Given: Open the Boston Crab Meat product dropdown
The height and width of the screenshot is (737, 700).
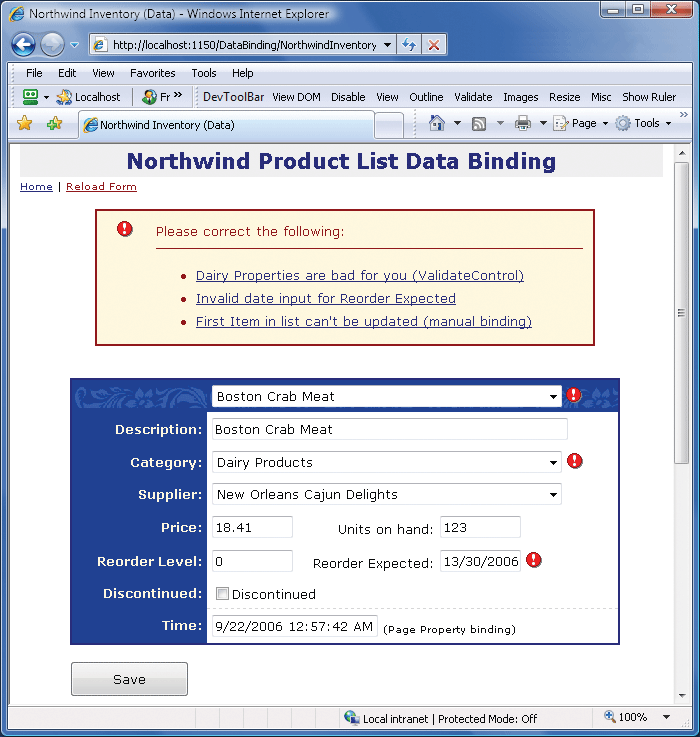Looking at the screenshot, I should pyautogui.click(x=386, y=397).
